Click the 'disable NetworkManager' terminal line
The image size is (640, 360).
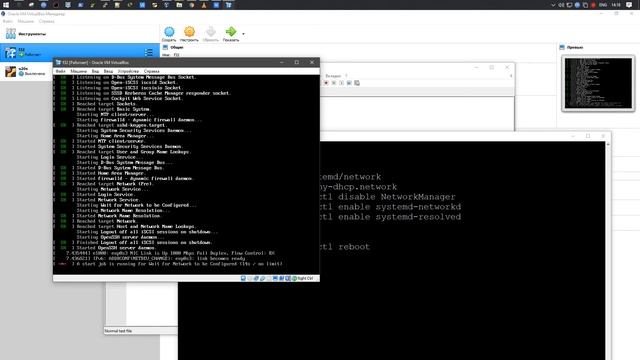pos(388,197)
